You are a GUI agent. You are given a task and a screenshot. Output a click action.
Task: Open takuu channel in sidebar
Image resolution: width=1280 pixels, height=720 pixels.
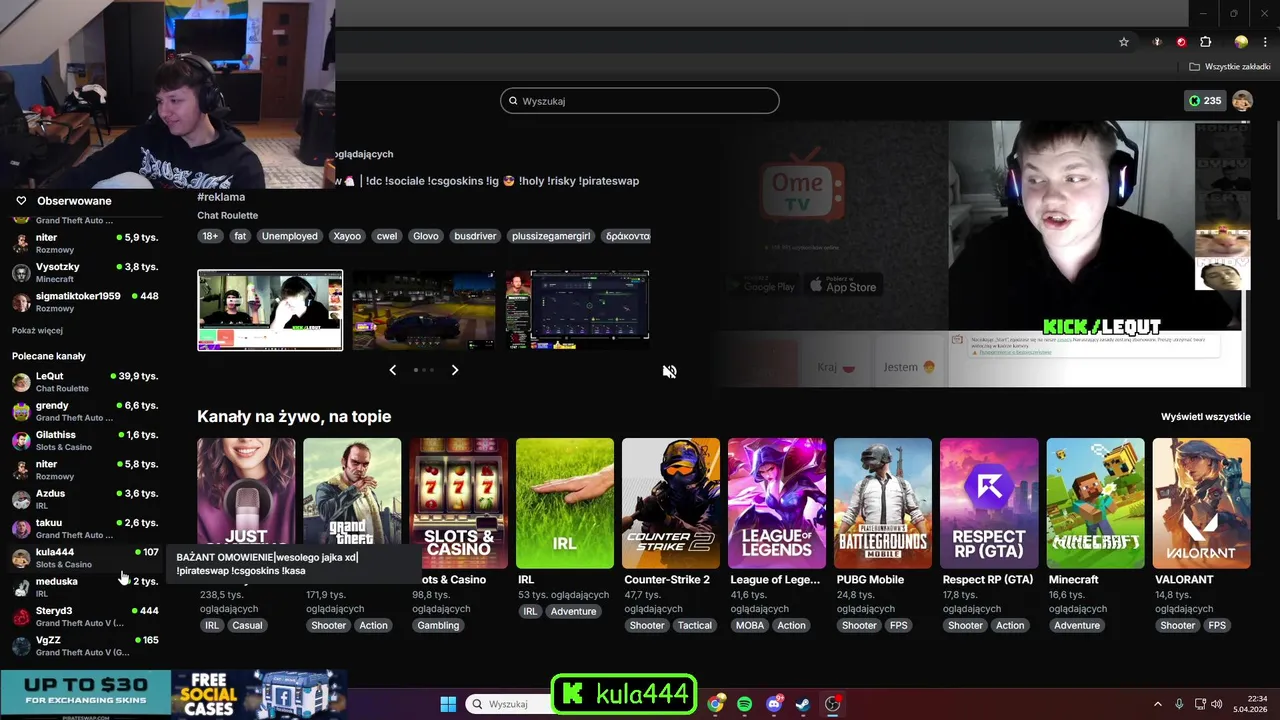pyautogui.click(x=85, y=528)
